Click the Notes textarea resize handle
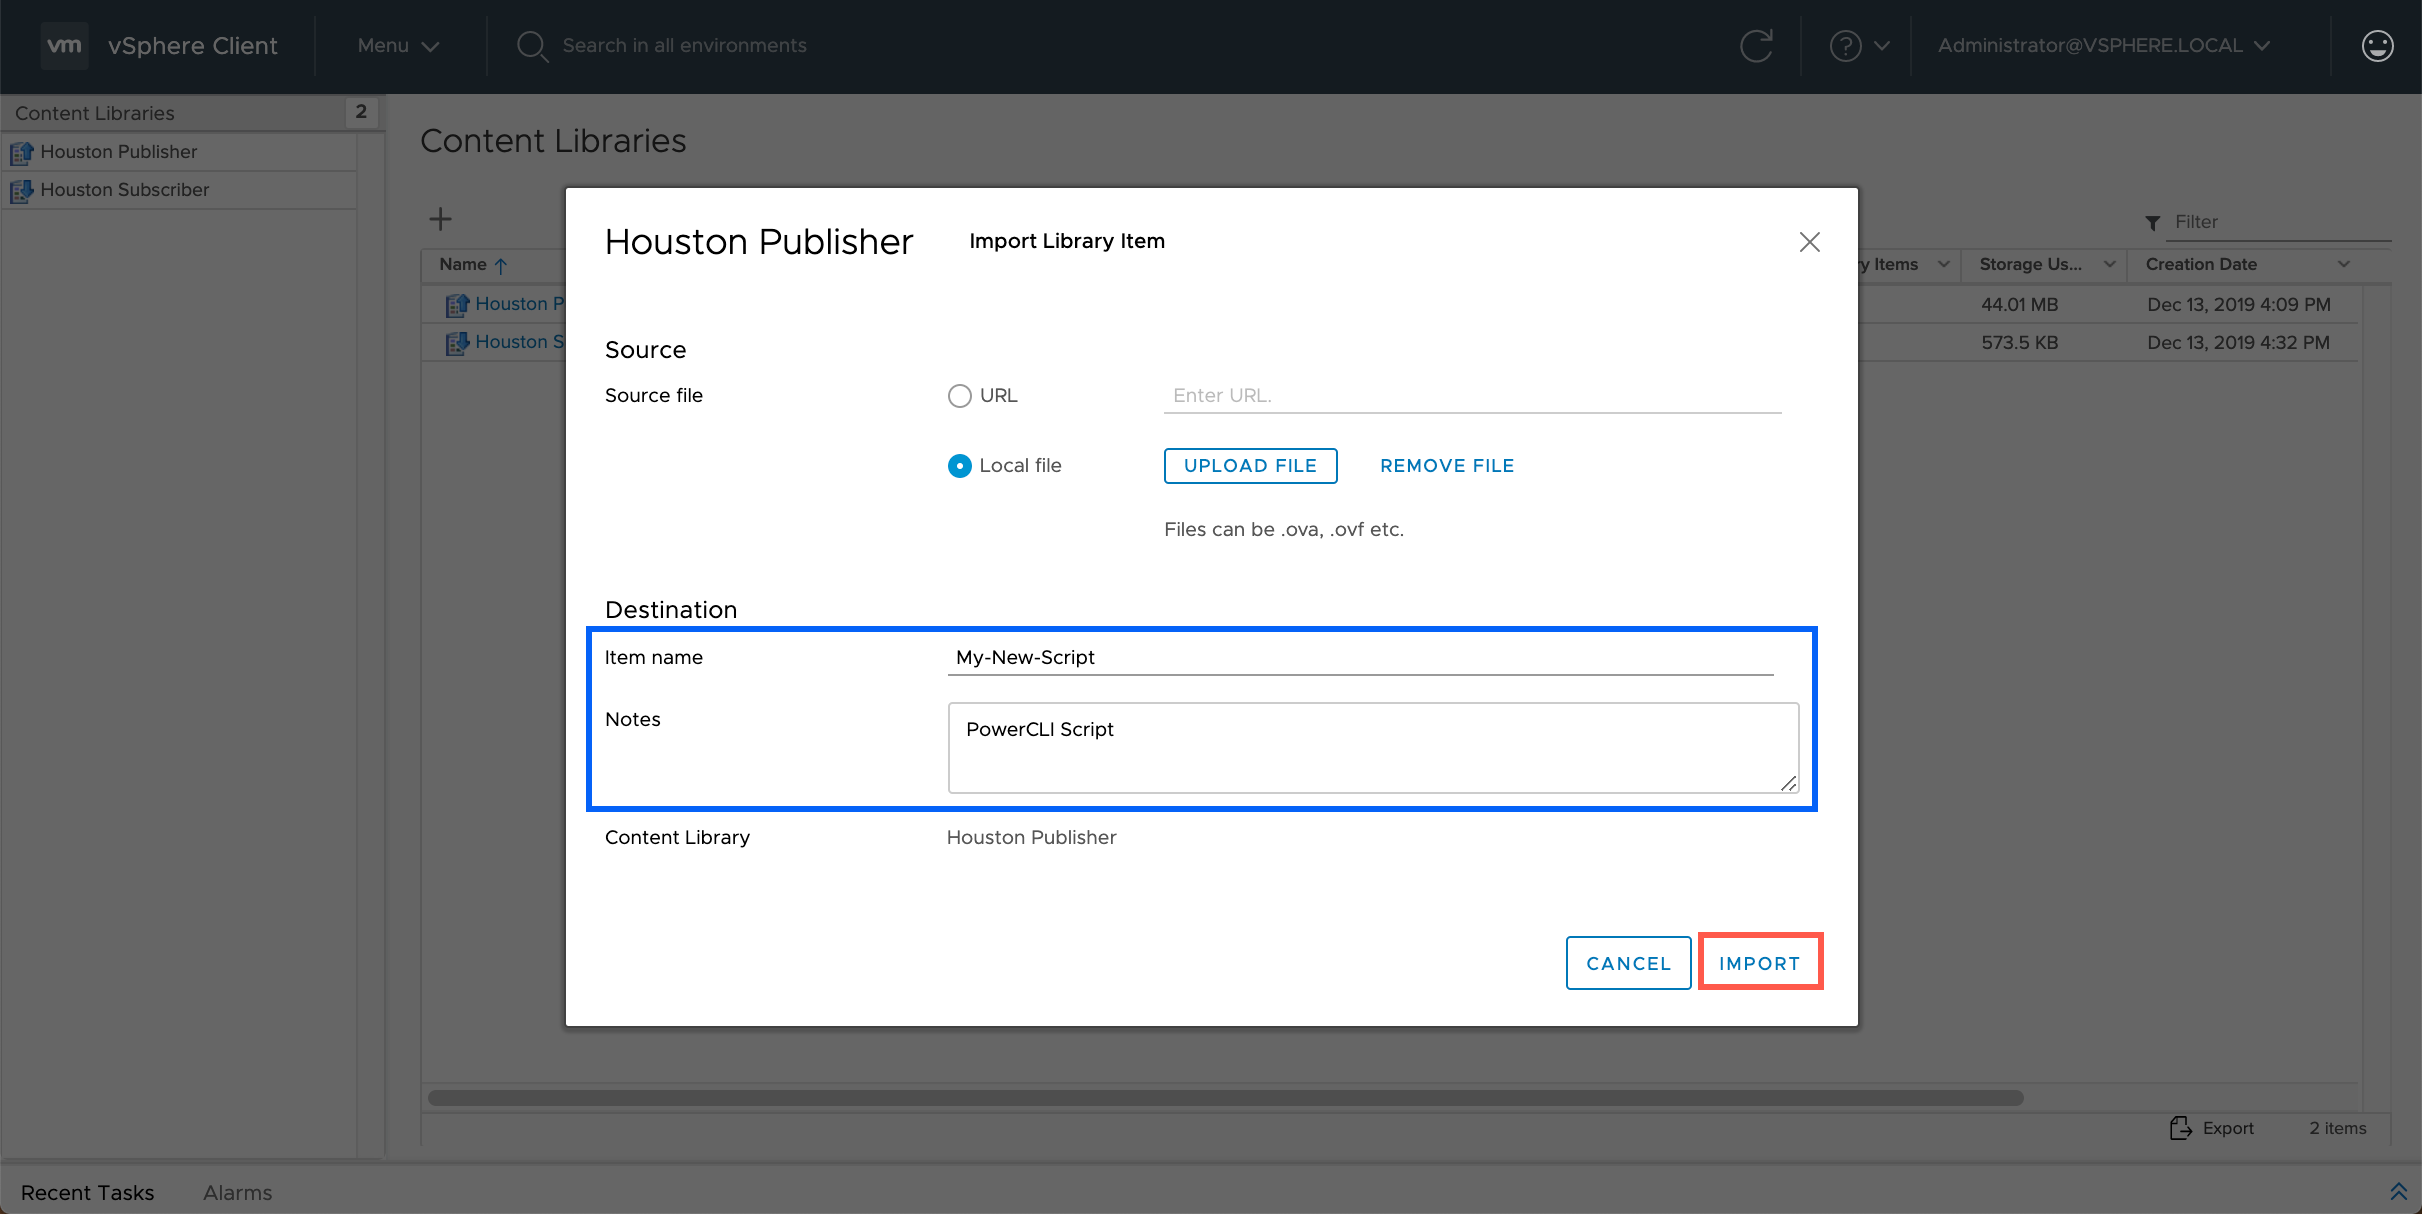Viewport: 2422px width, 1214px height. click(1788, 783)
